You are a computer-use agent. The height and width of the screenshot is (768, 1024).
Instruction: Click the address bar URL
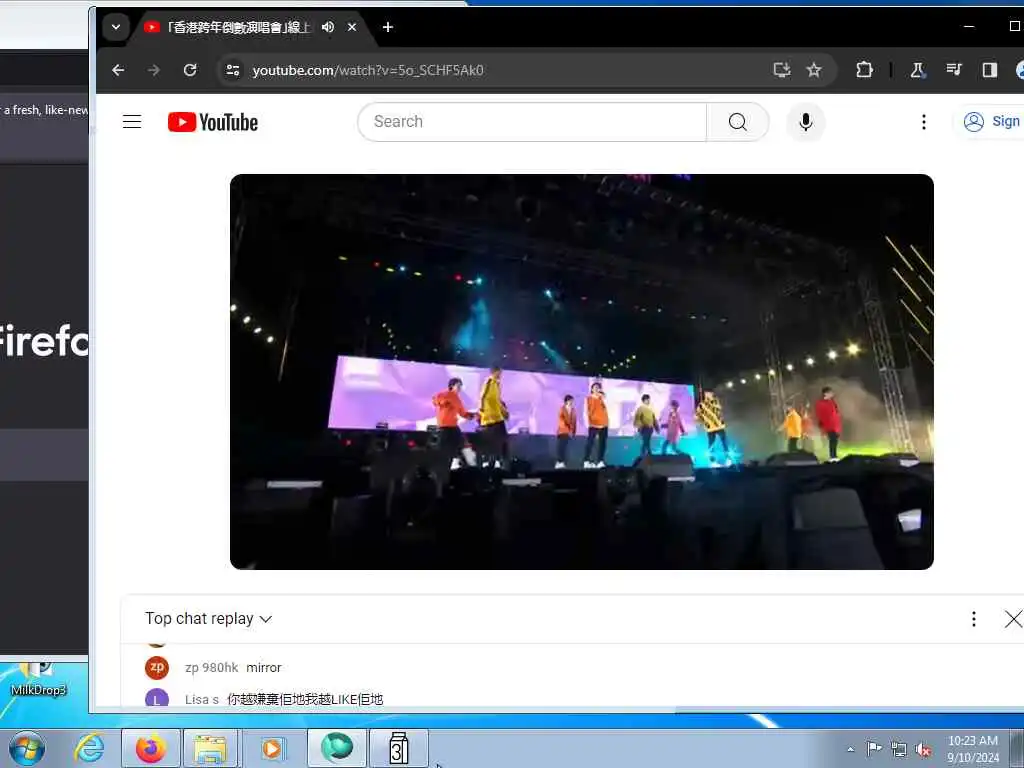[x=368, y=70]
